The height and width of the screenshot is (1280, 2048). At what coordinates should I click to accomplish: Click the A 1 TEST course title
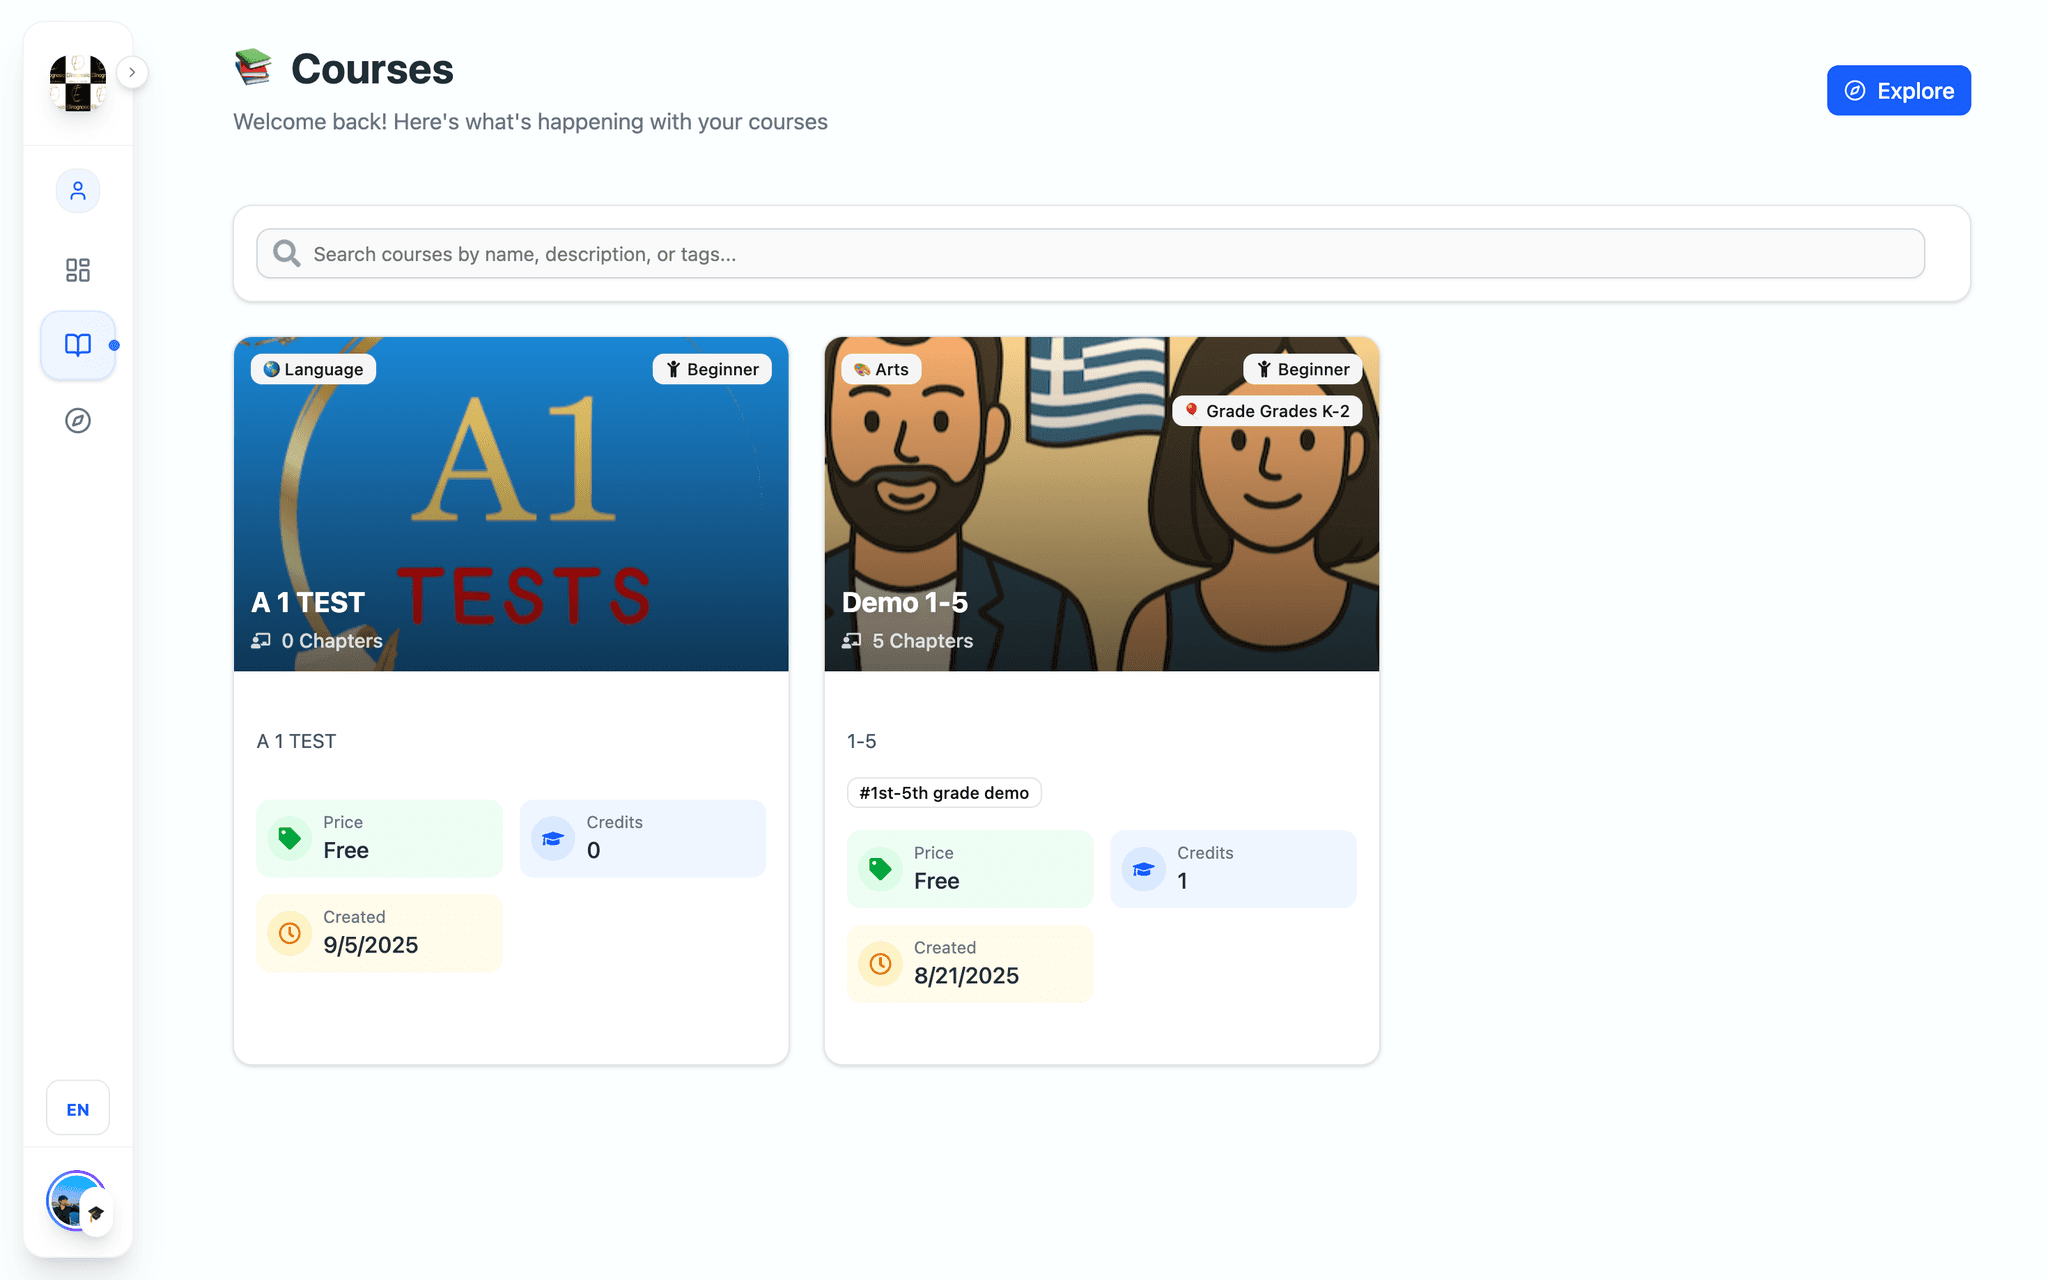(x=308, y=603)
